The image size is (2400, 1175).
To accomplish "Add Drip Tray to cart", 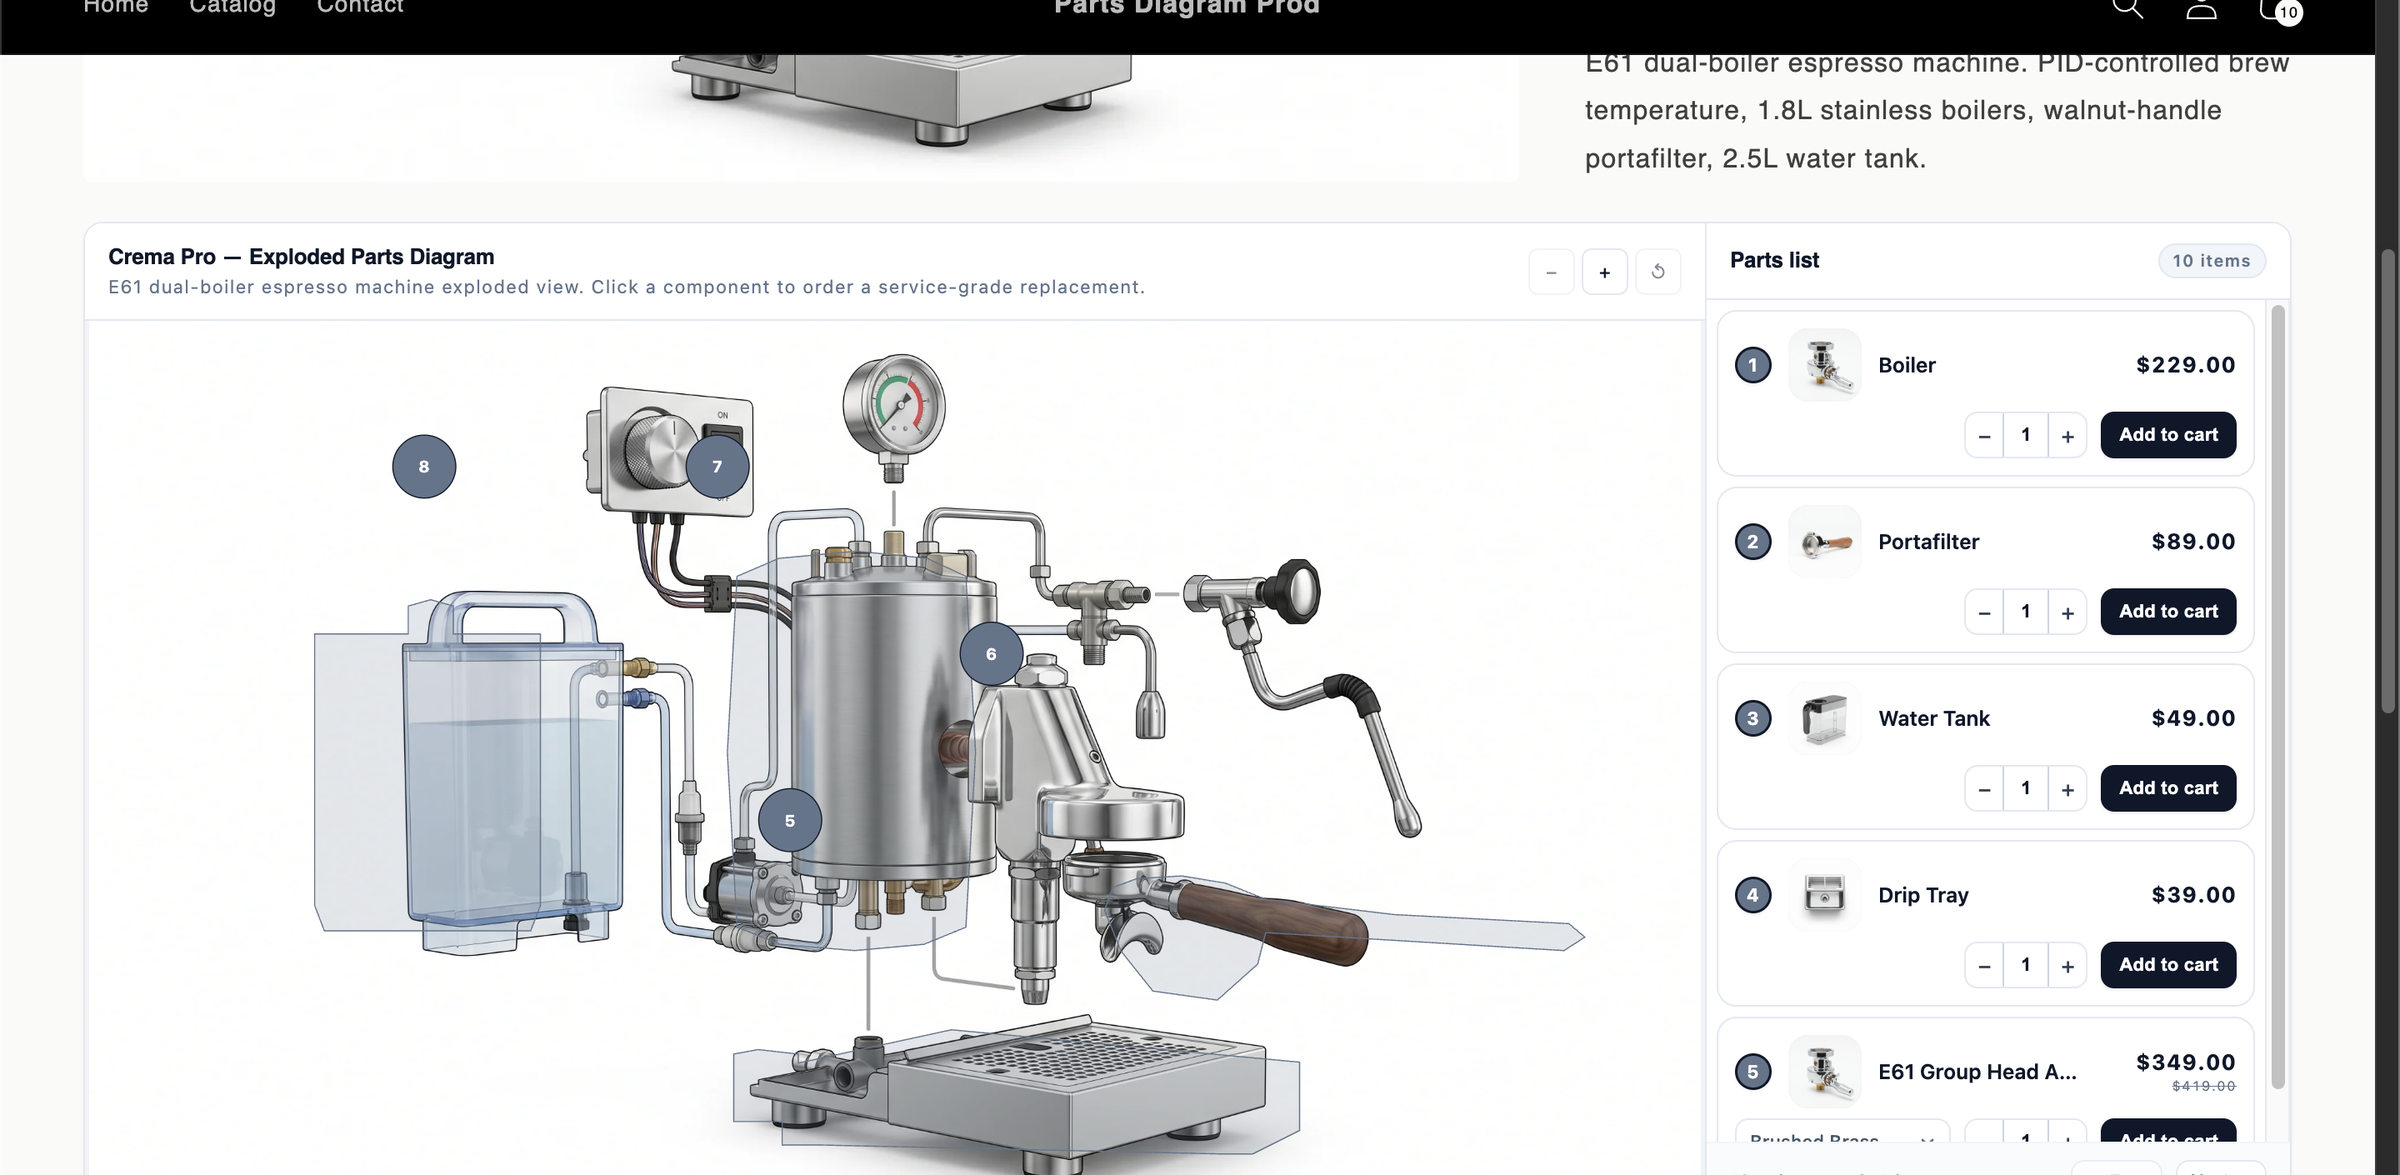I will click(x=2168, y=965).
